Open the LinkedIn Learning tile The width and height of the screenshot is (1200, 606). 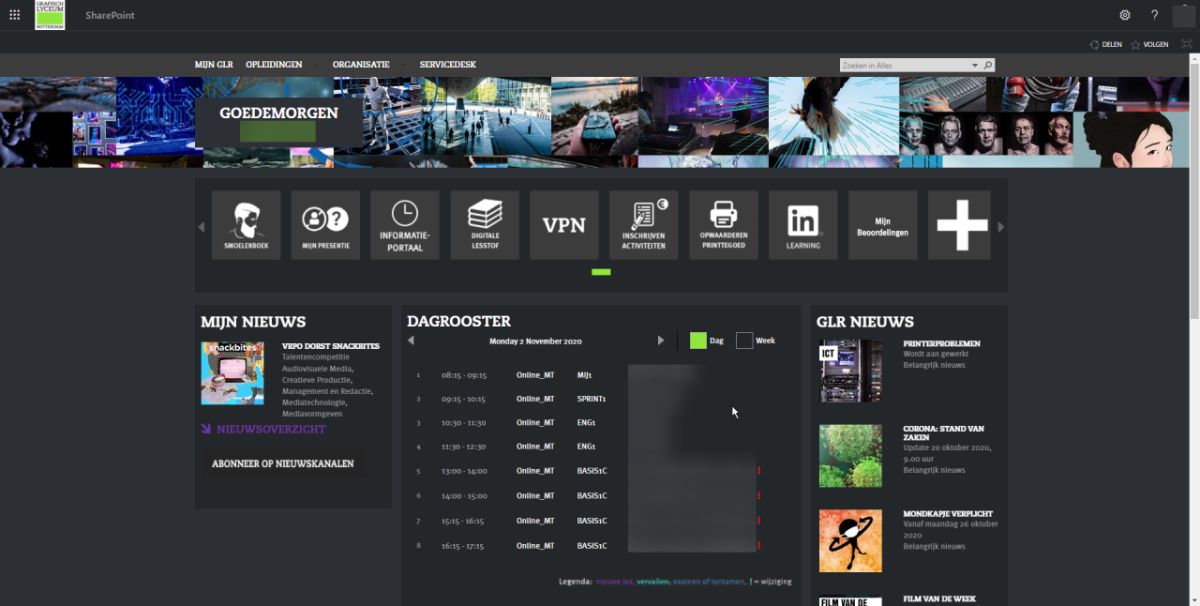(803, 225)
